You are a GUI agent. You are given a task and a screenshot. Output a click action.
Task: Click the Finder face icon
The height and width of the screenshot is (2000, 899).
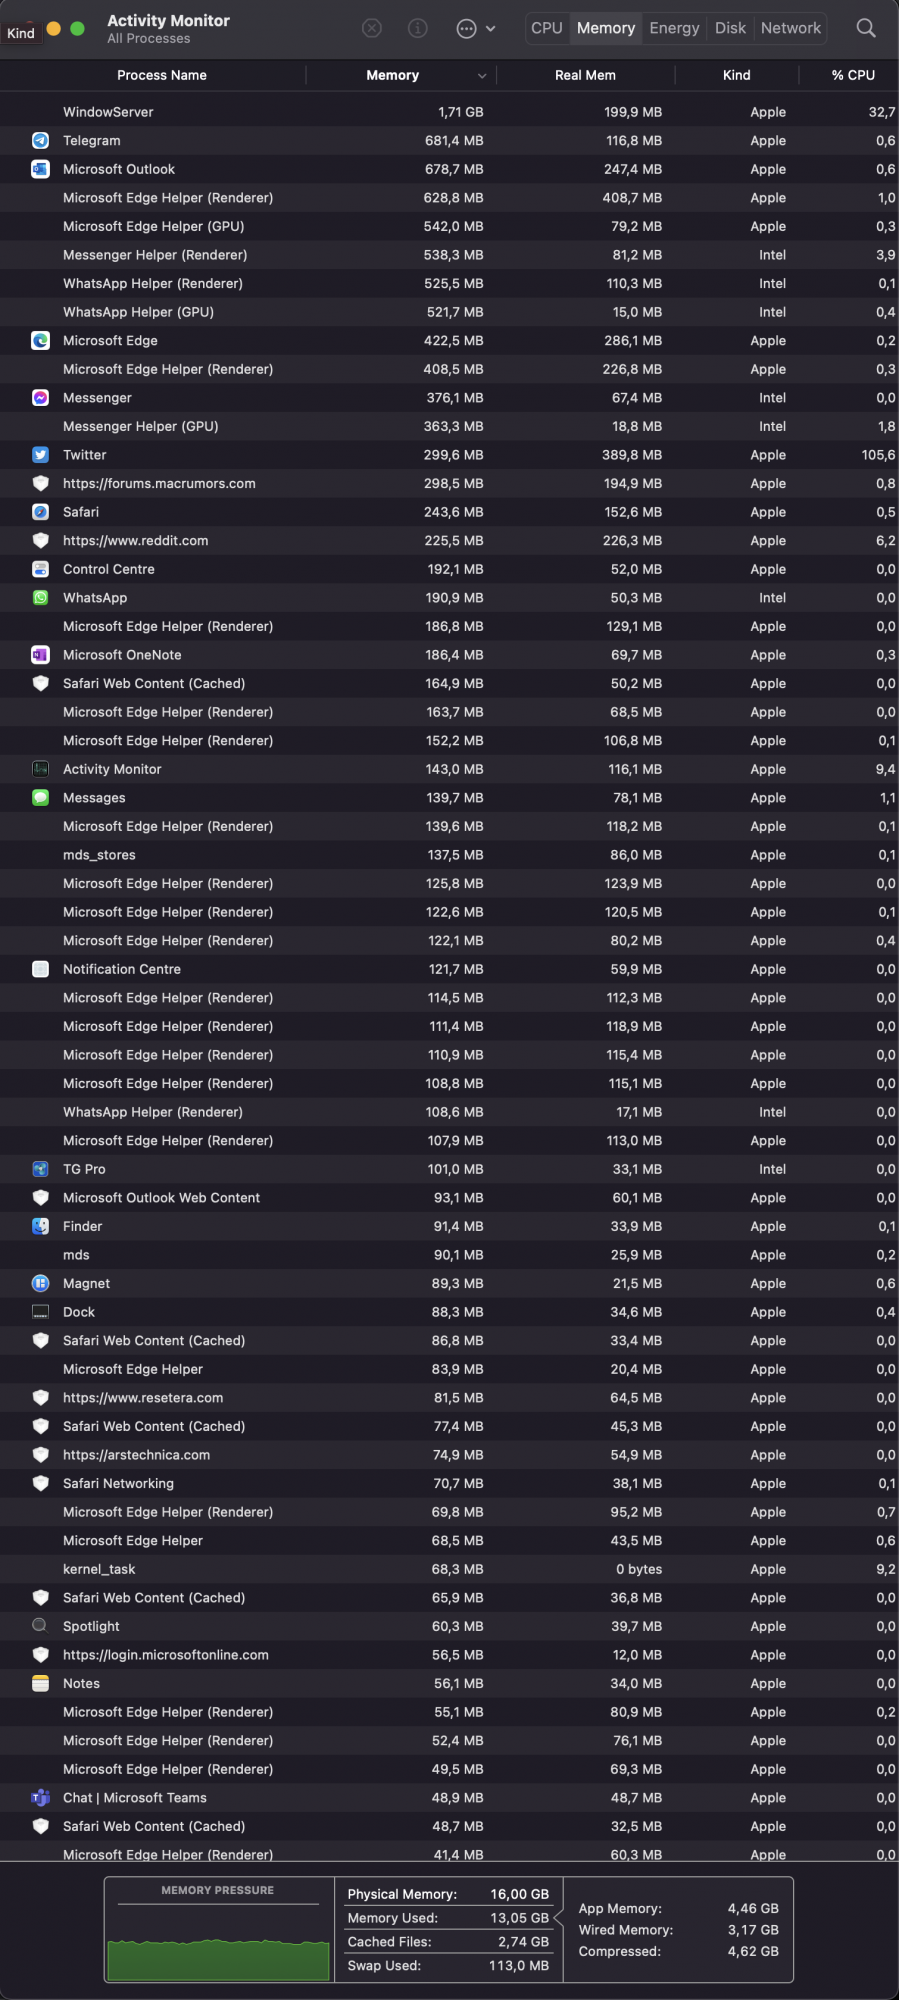point(40,1226)
